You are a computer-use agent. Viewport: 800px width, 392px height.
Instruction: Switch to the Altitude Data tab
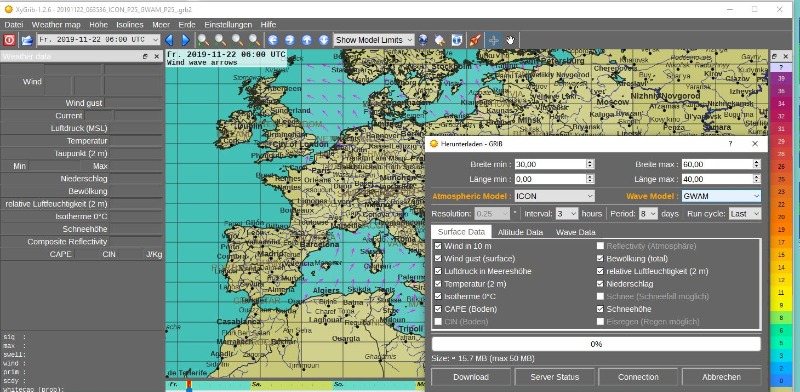[520, 232]
